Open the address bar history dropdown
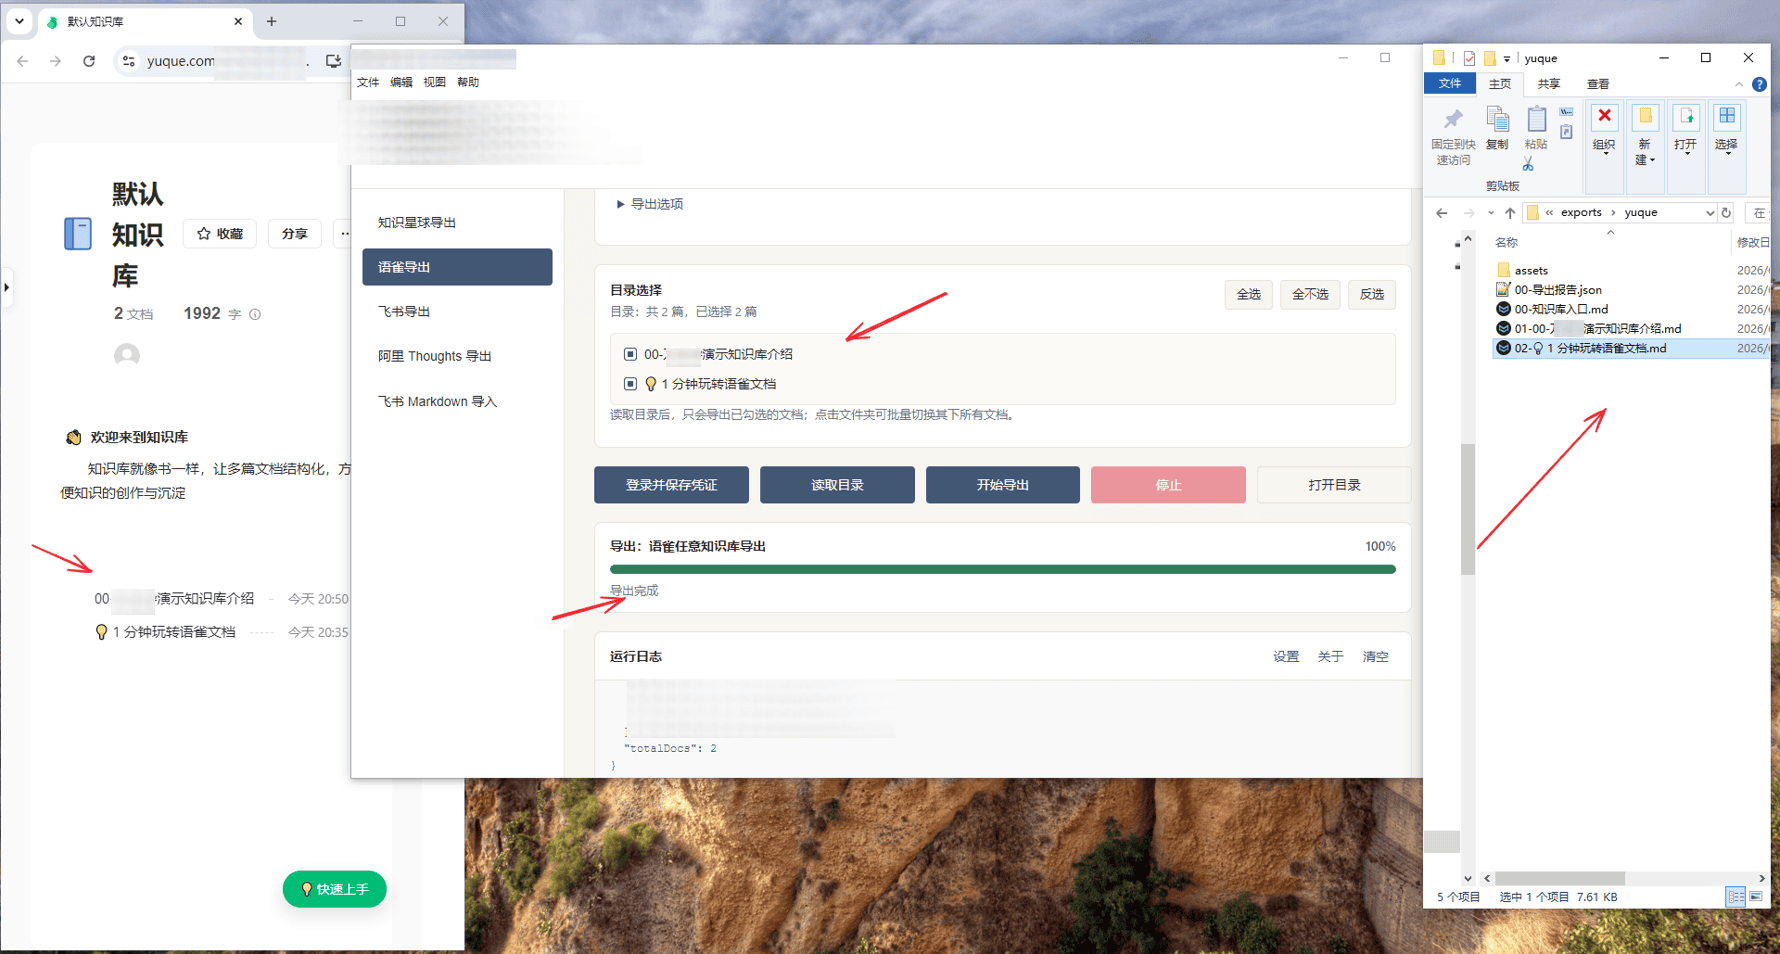The height and width of the screenshot is (954, 1780). tap(1710, 213)
